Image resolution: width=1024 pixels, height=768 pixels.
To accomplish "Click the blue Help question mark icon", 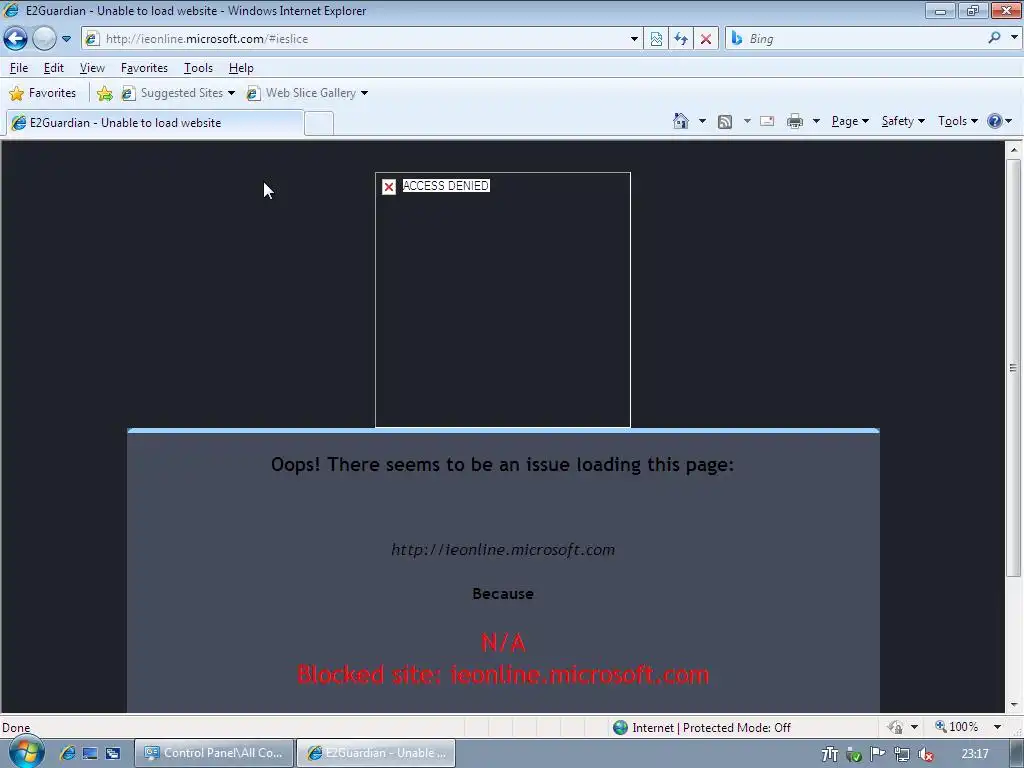I will point(995,121).
